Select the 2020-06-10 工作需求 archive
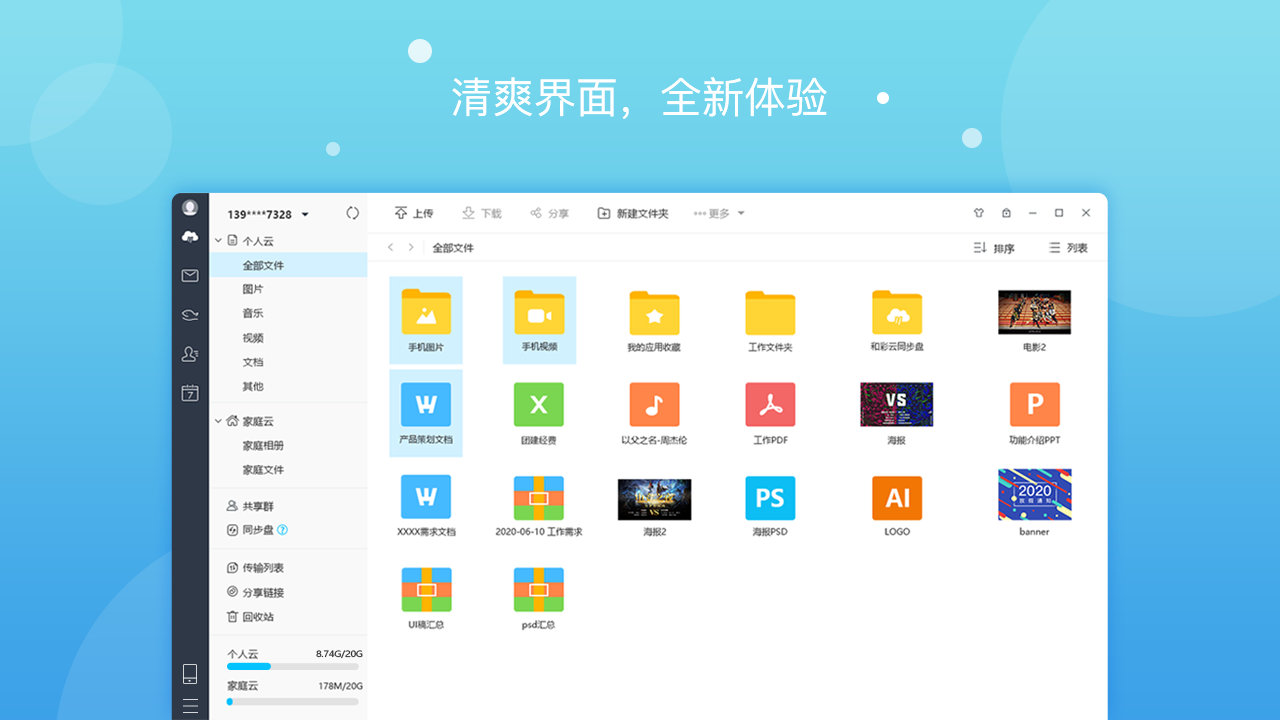This screenshot has width=1280, height=720. pyautogui.click(x=539, y=506)
